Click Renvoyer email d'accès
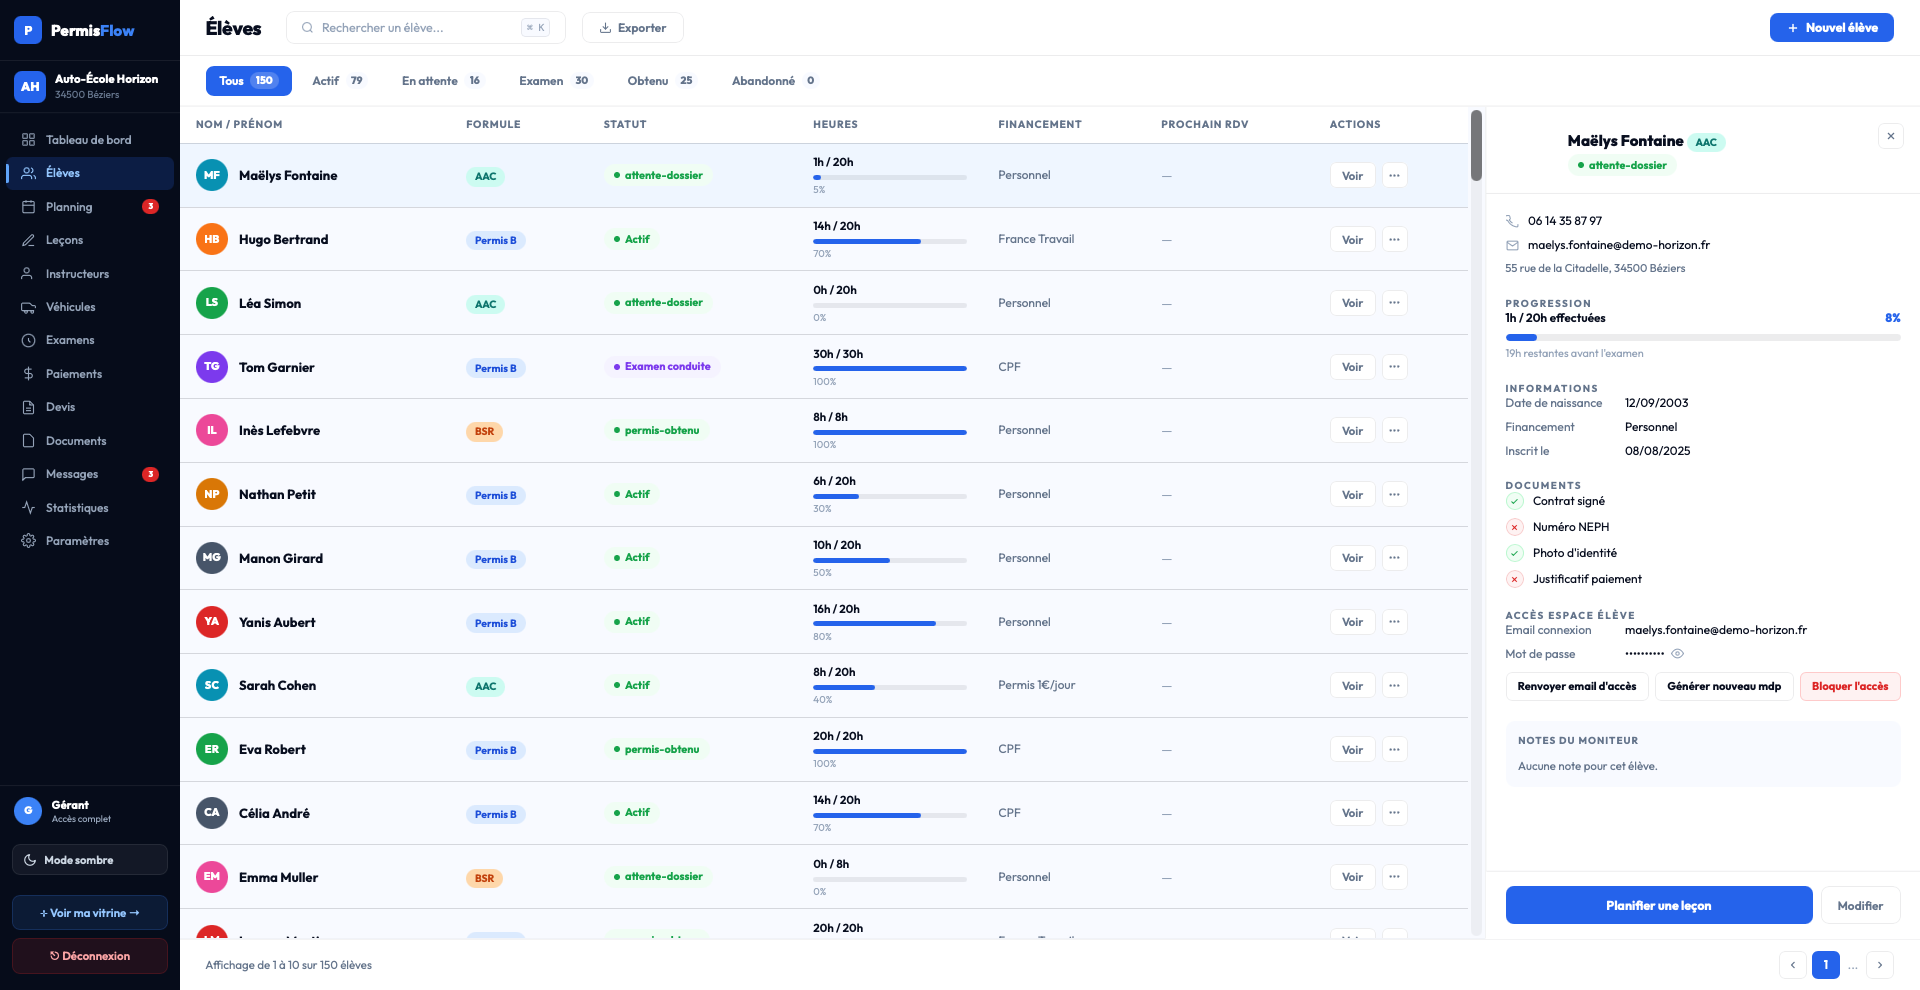The image size is (1920, 990). click(1577, 686)
